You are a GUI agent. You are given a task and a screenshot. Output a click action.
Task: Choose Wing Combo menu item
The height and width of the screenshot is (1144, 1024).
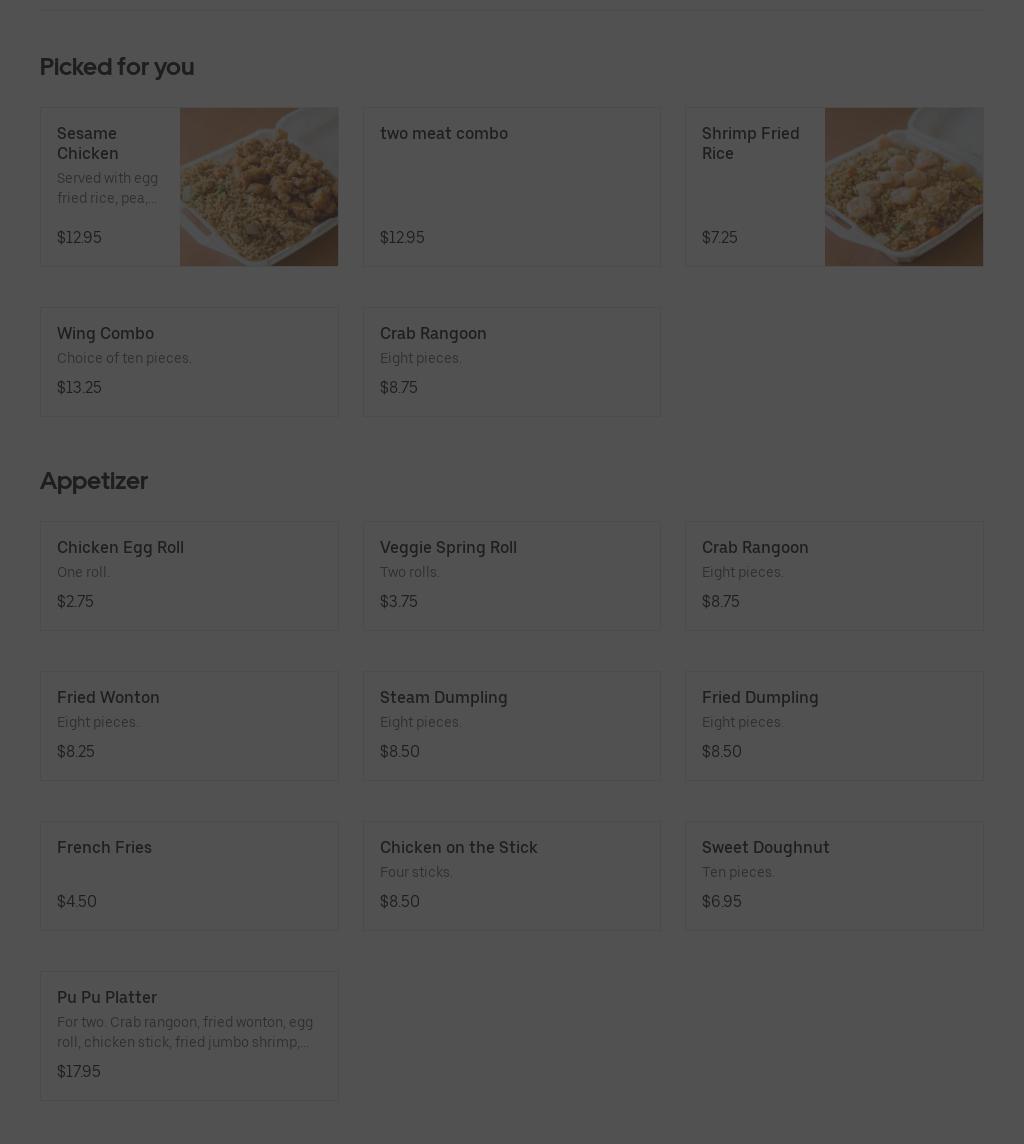point(189,361)
